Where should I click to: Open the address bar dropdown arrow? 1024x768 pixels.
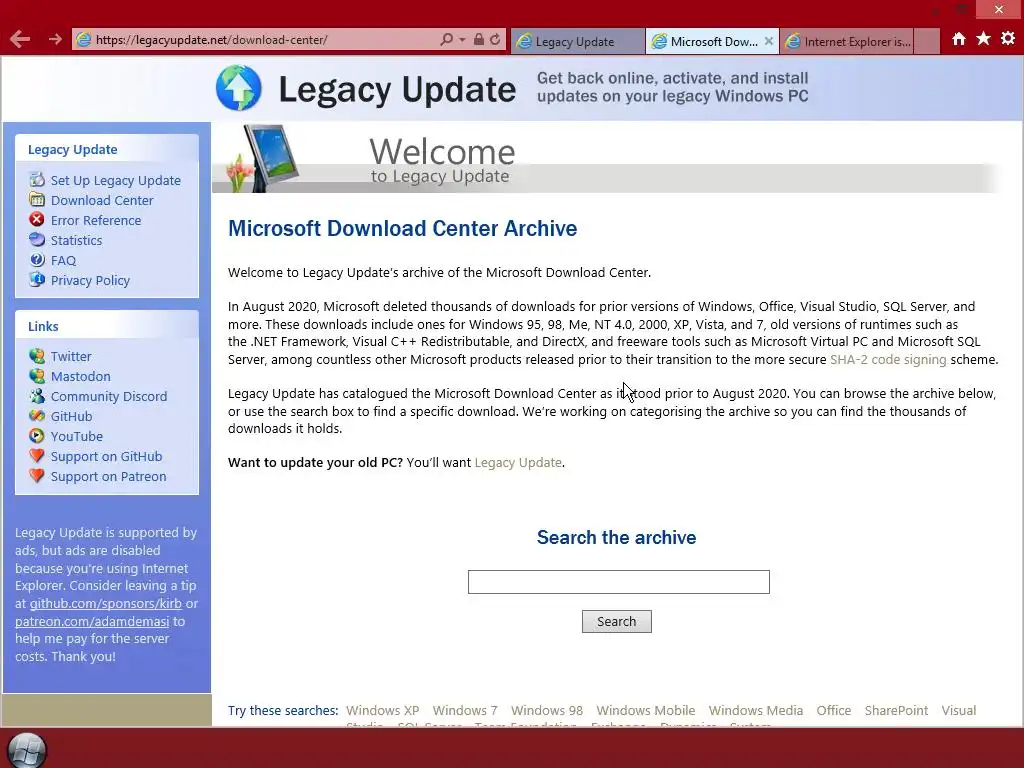click(x=462, y=39)
